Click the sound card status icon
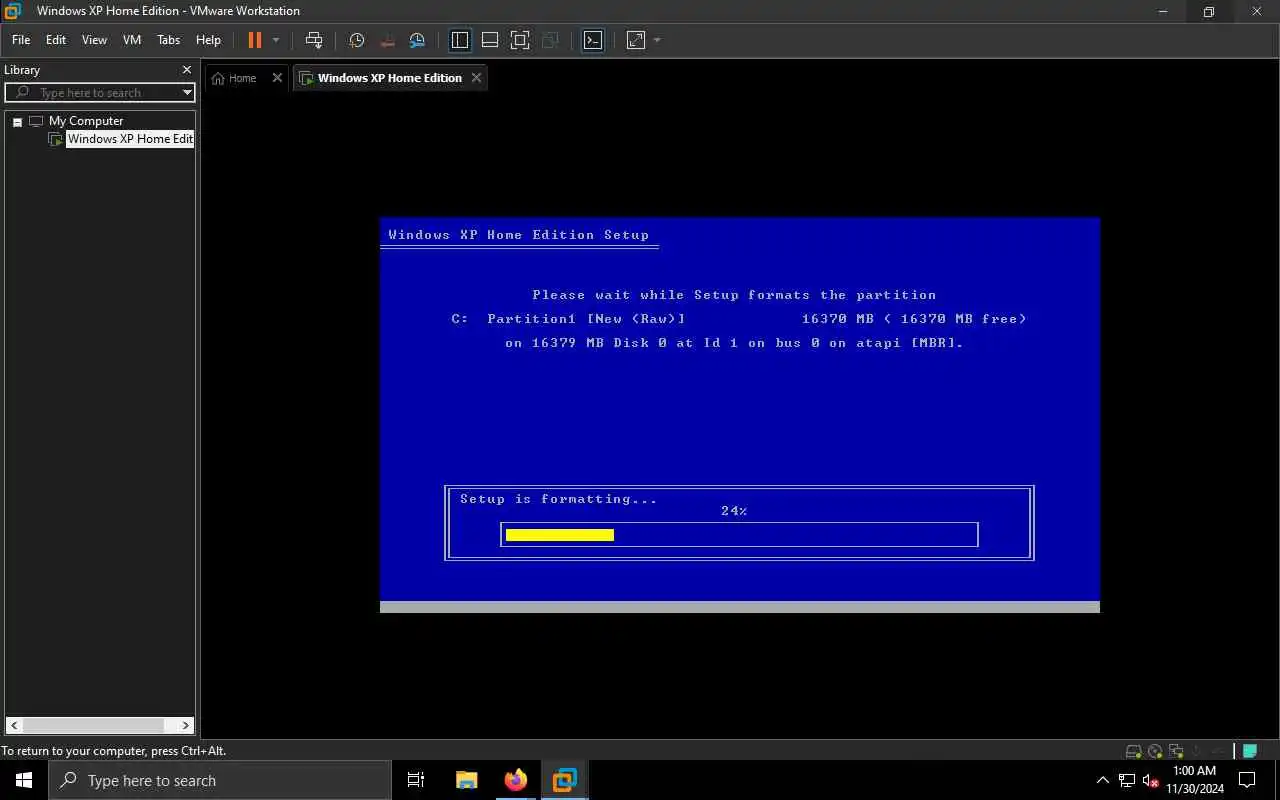 click(1196, 751)
